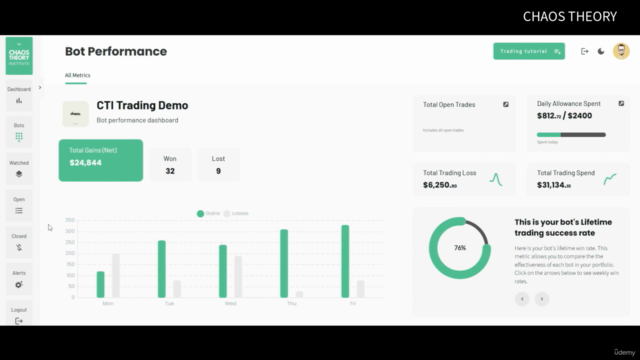
Task: Click the $6,250 Total Trading Loss value
Action: tap(440, 185)
